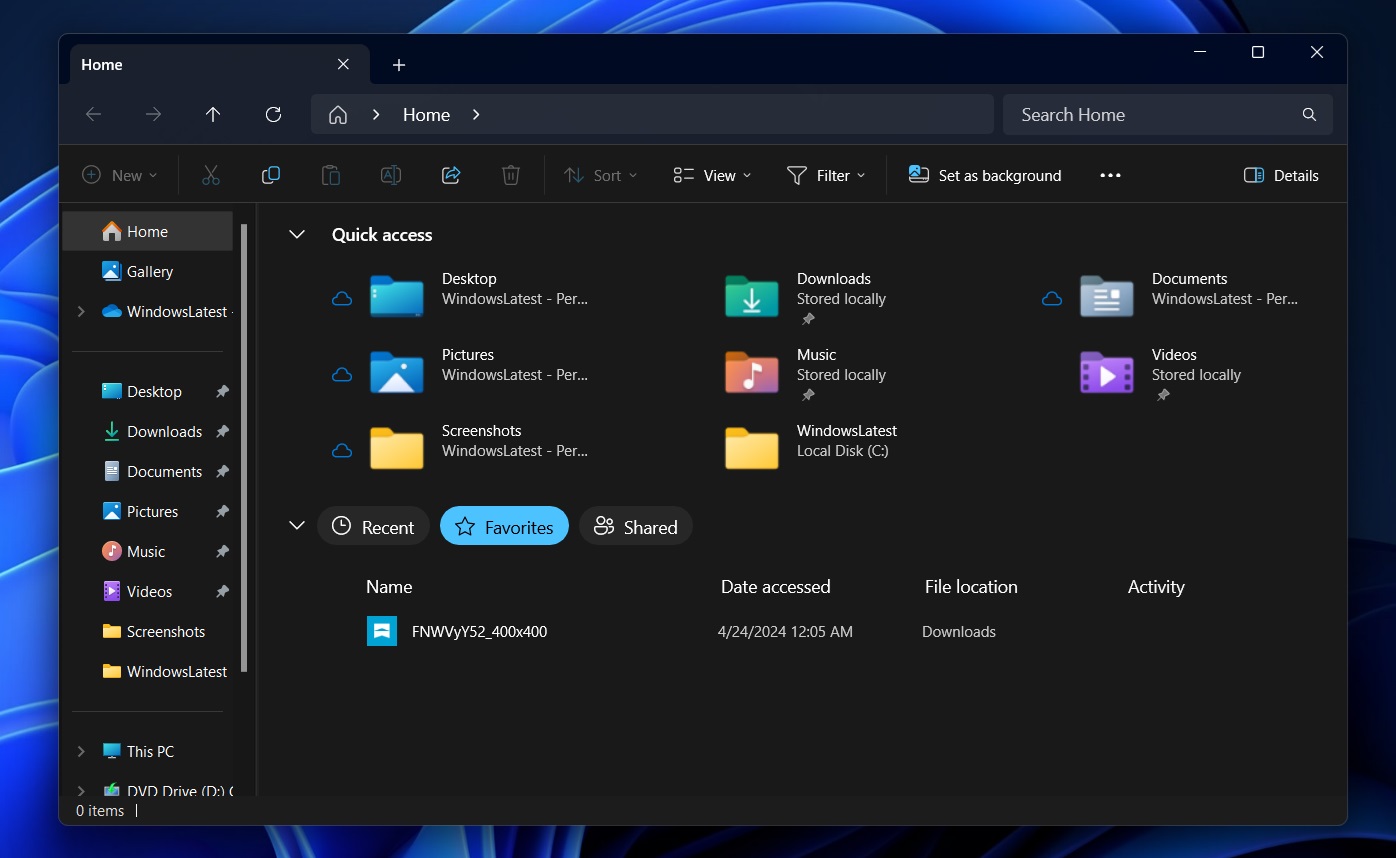
Task: Click the Rename icon in toolbar
Action: coord(391,175)
